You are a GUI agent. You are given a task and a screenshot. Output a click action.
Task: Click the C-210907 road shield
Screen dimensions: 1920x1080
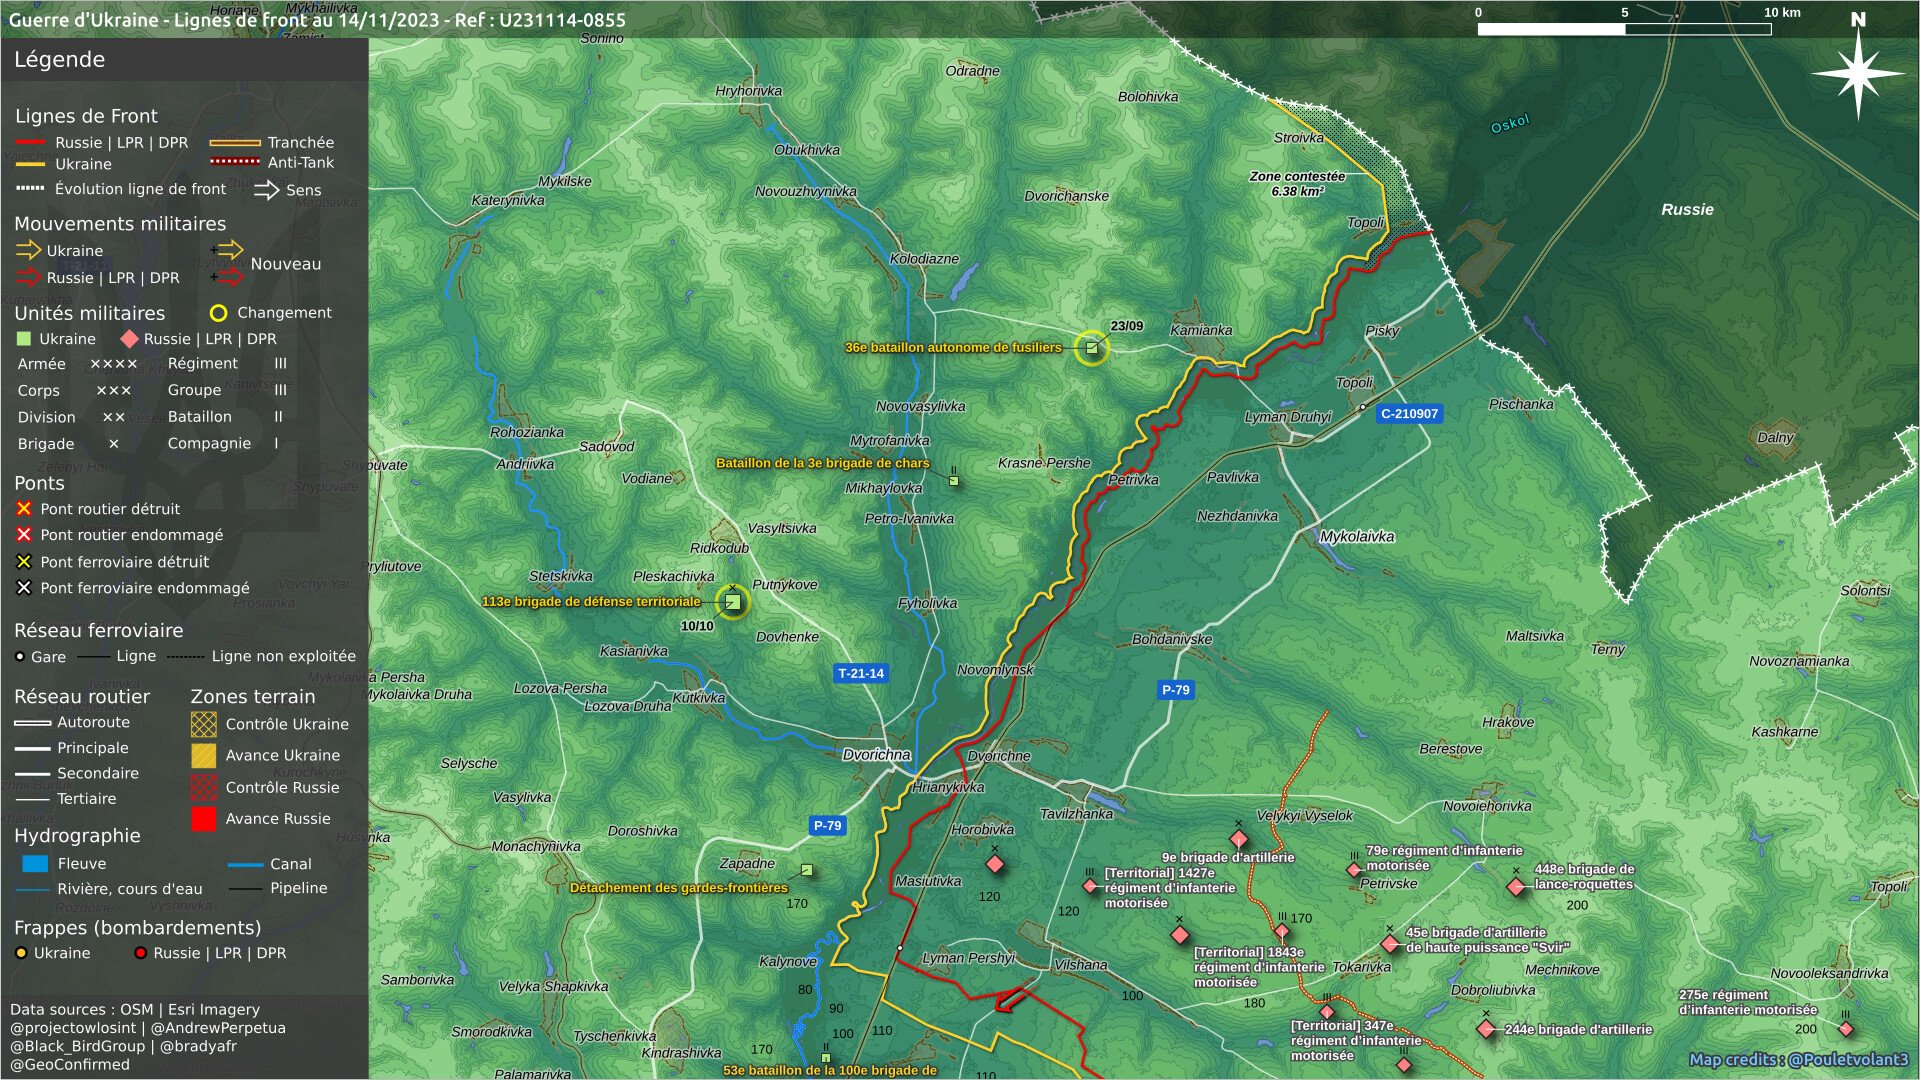point(1409,414)
